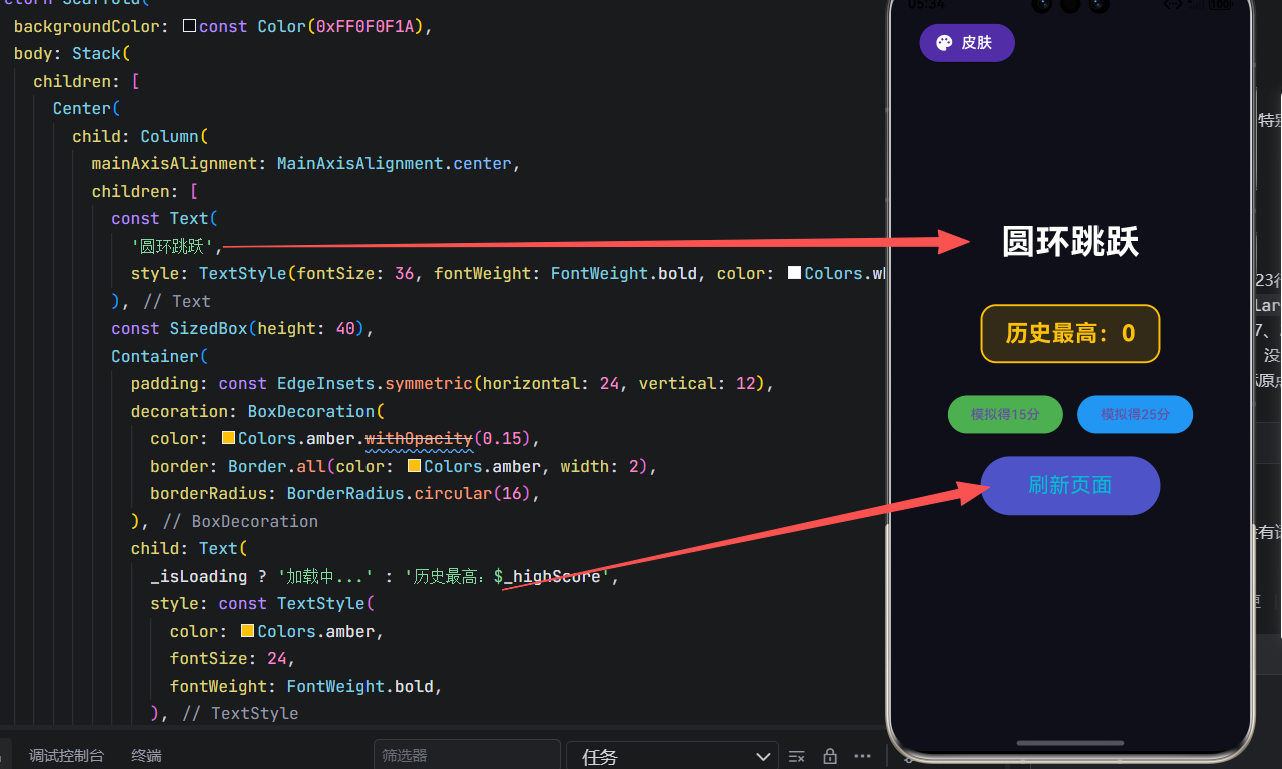Tap the blue 模拟得25分 button

point(1135,414)
